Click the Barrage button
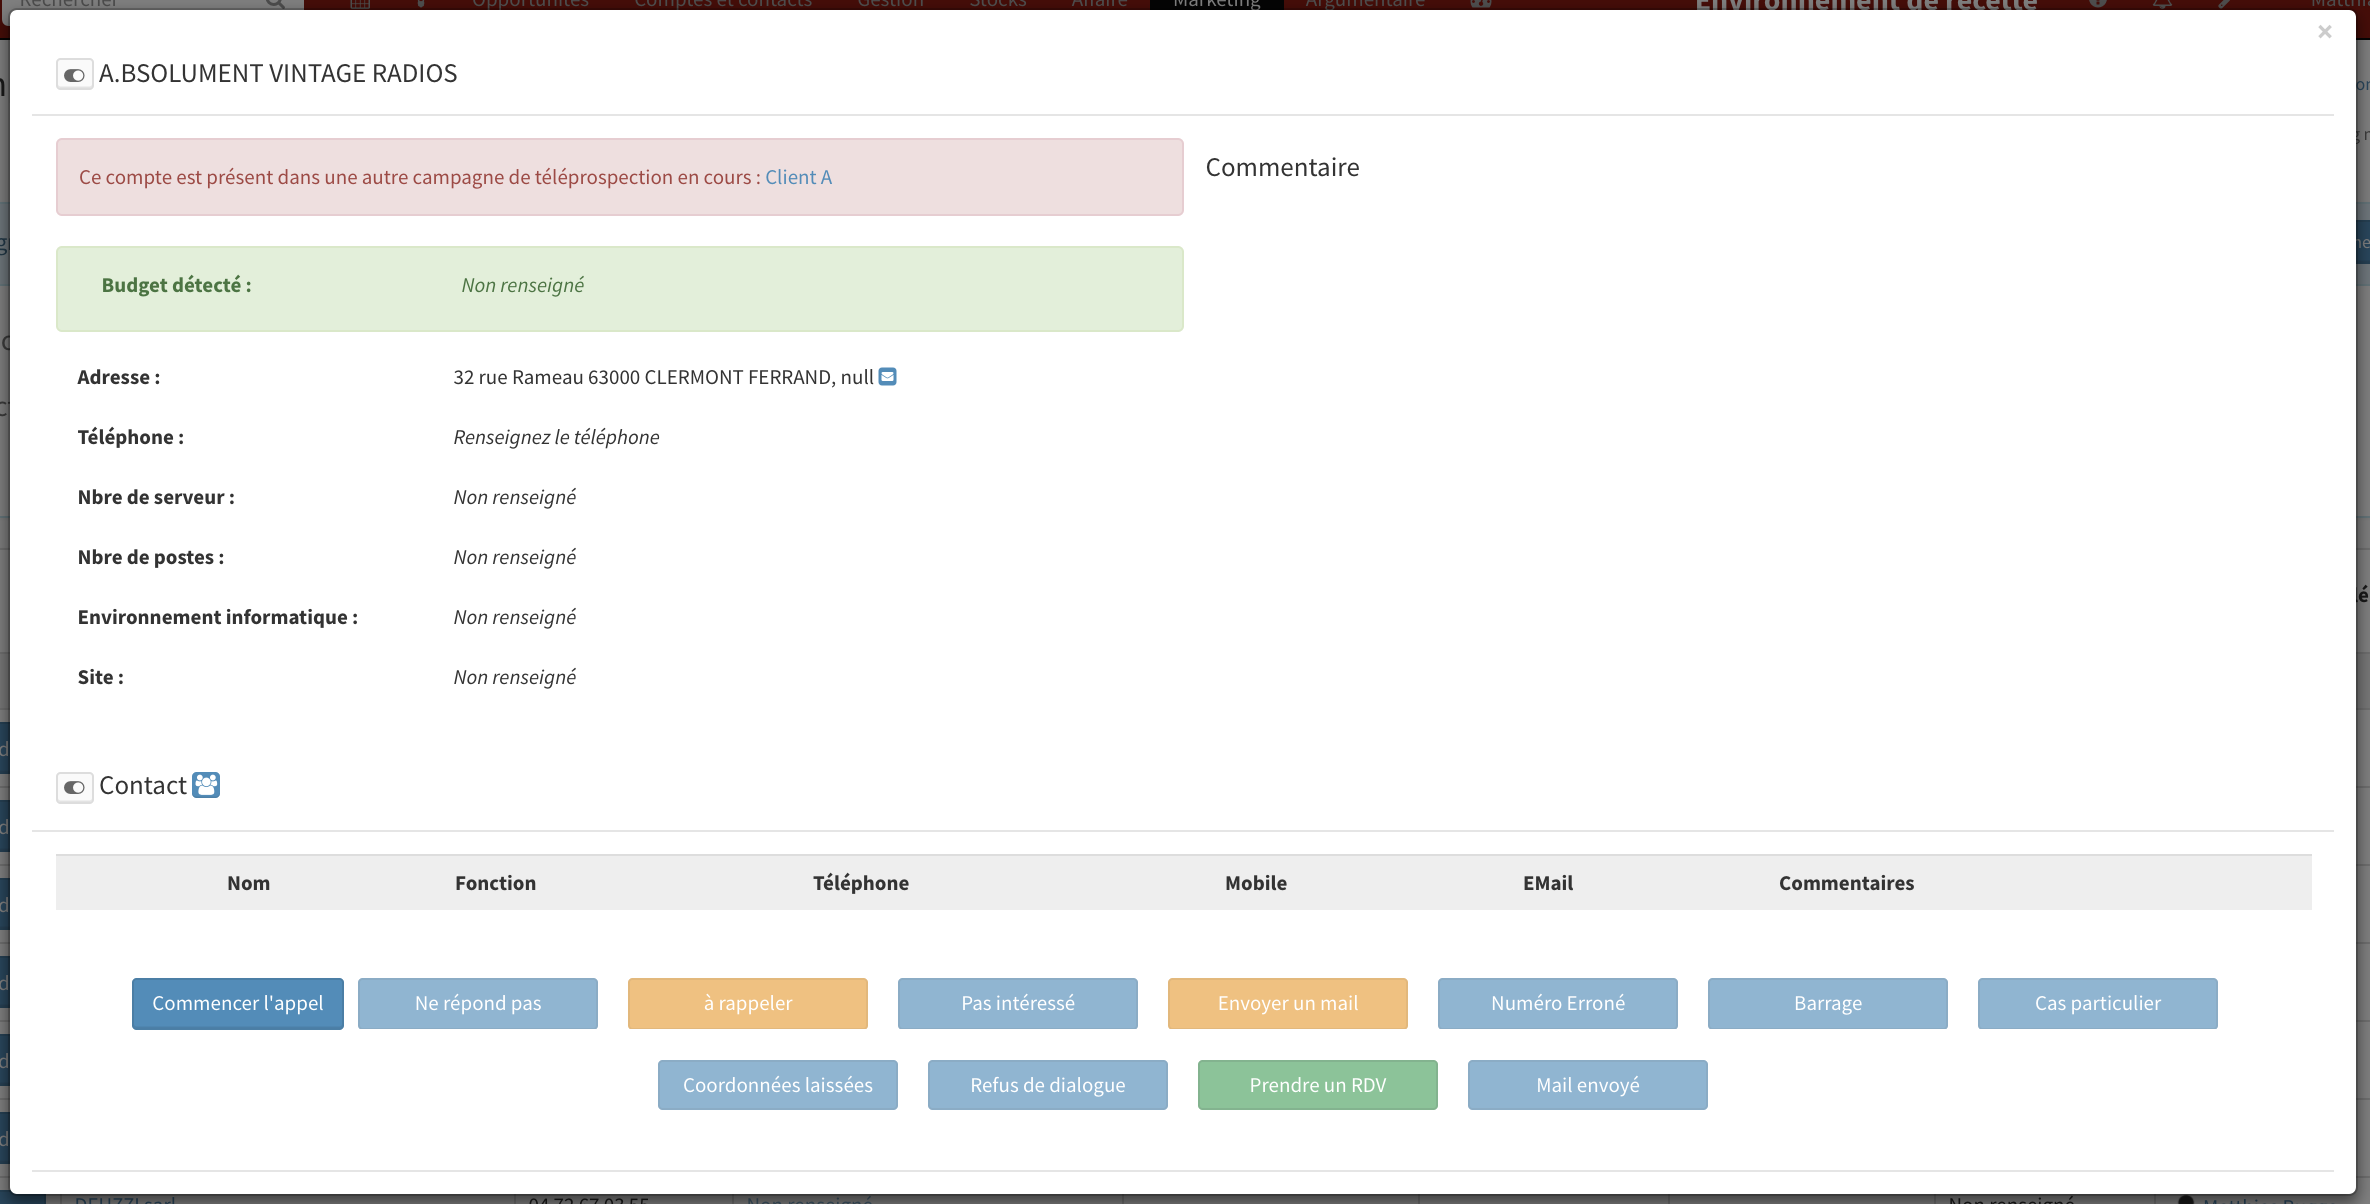Screen dimensions: 2370x1204 [x=1828, y=1003]
